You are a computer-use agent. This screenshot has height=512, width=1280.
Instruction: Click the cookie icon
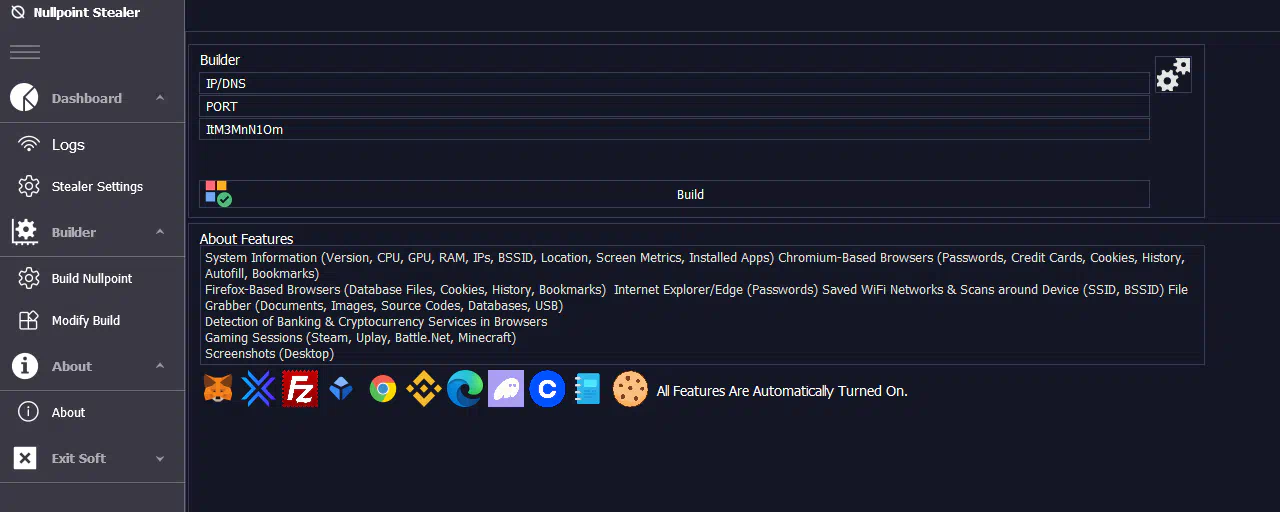(630, 389)
